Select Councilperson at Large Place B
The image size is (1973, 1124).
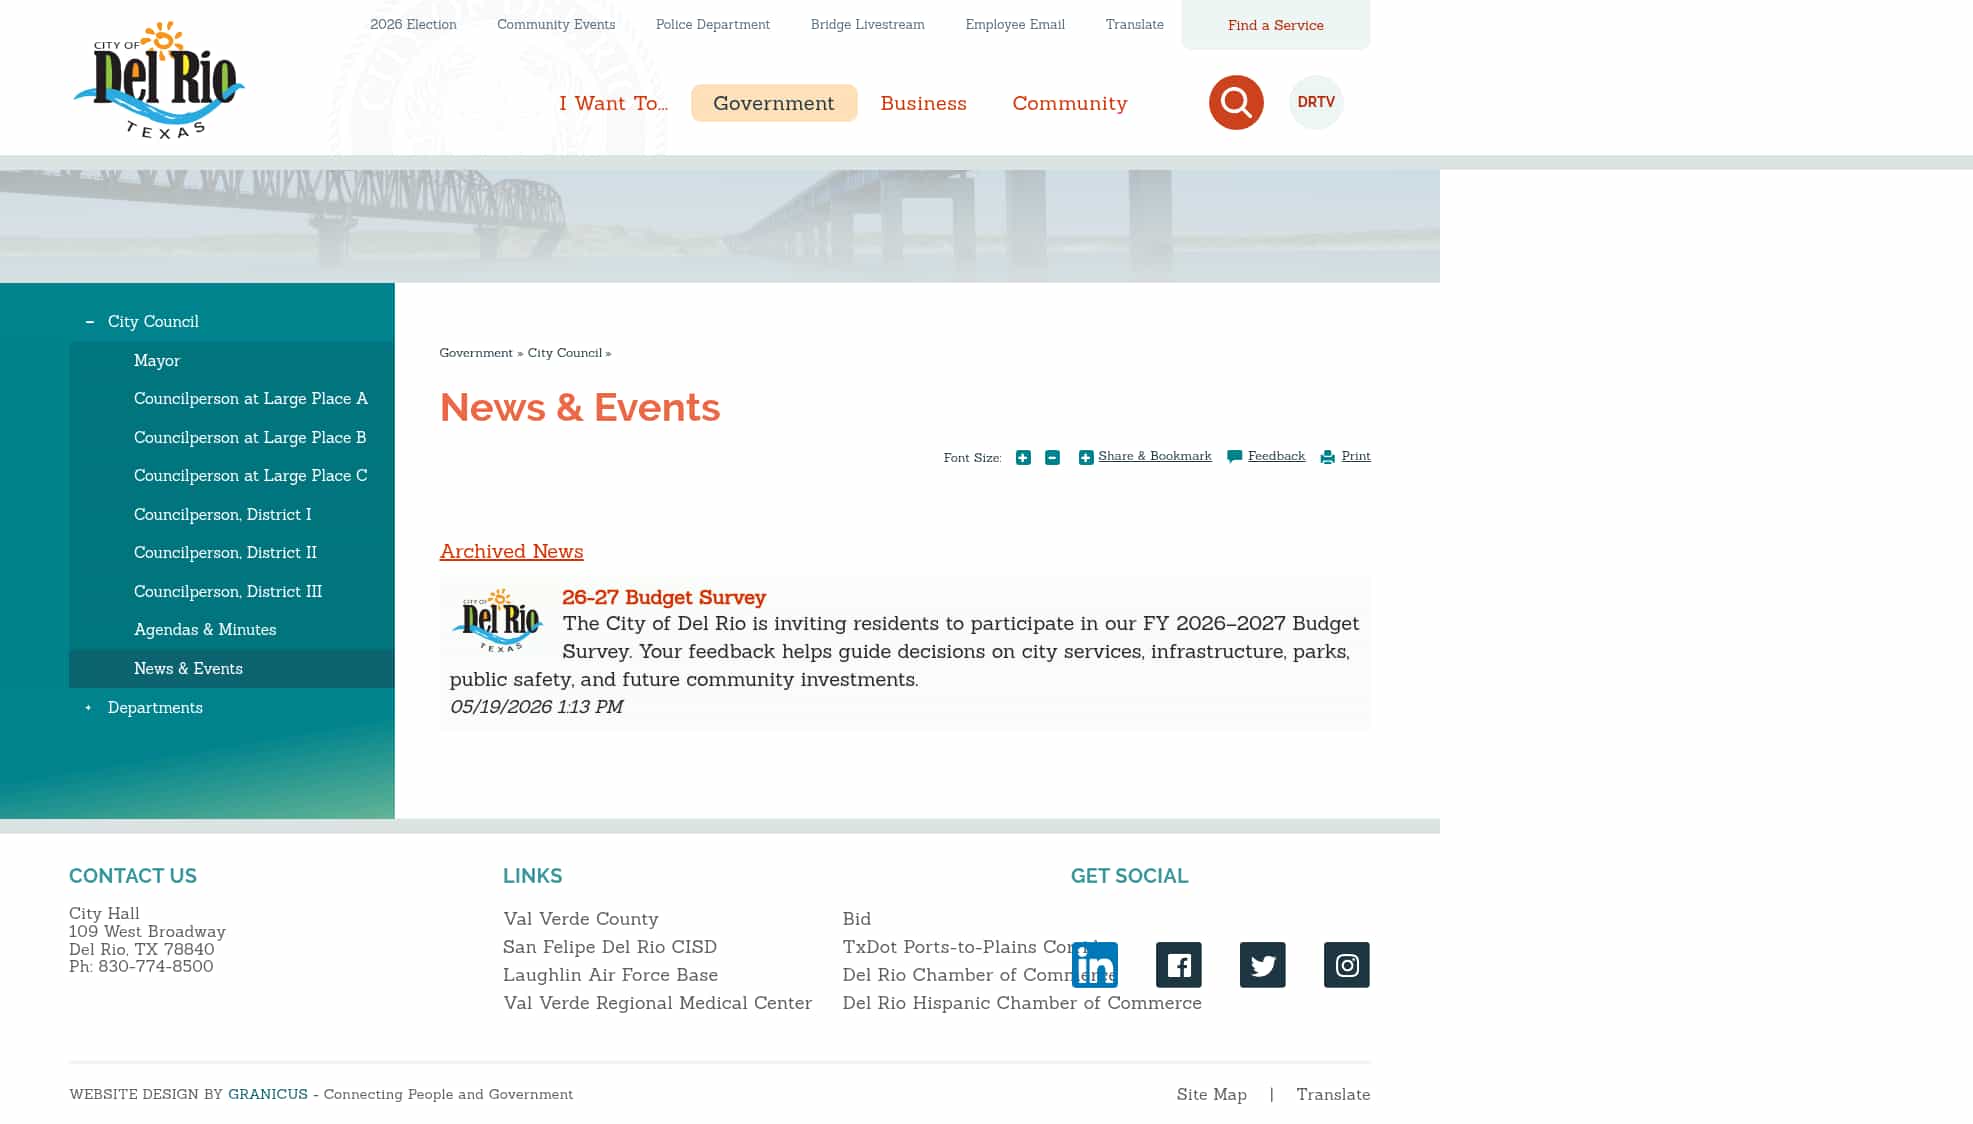250,438
